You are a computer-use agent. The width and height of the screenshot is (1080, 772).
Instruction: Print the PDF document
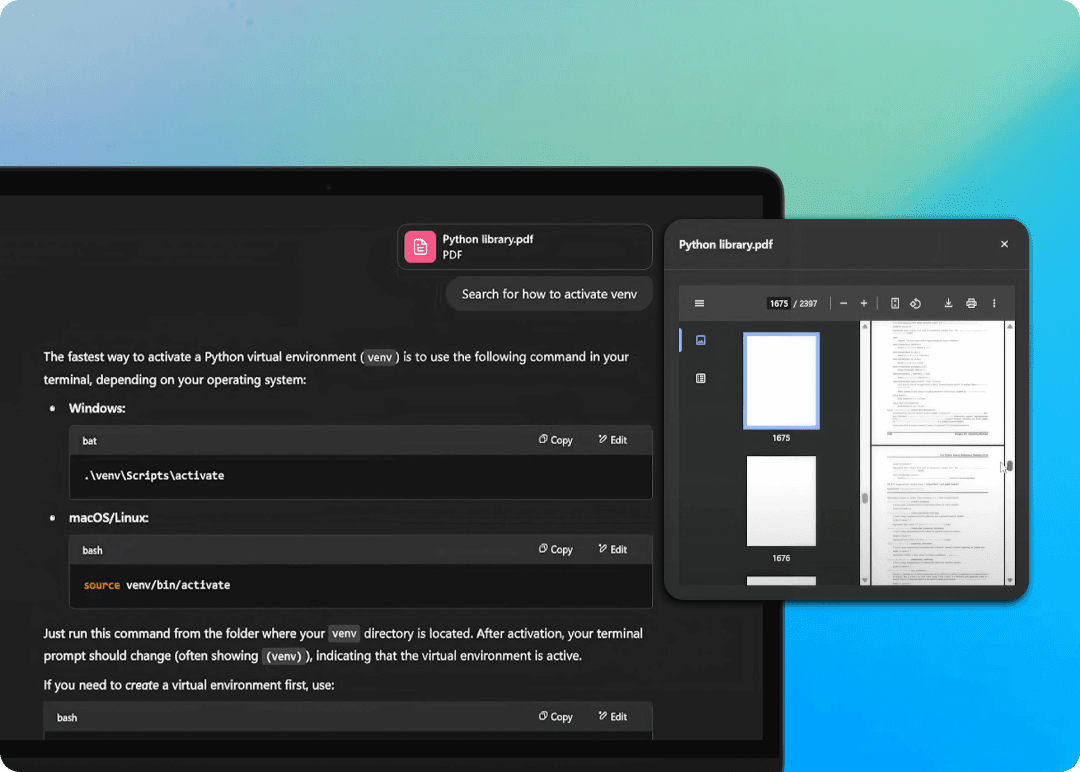(971, 304)
